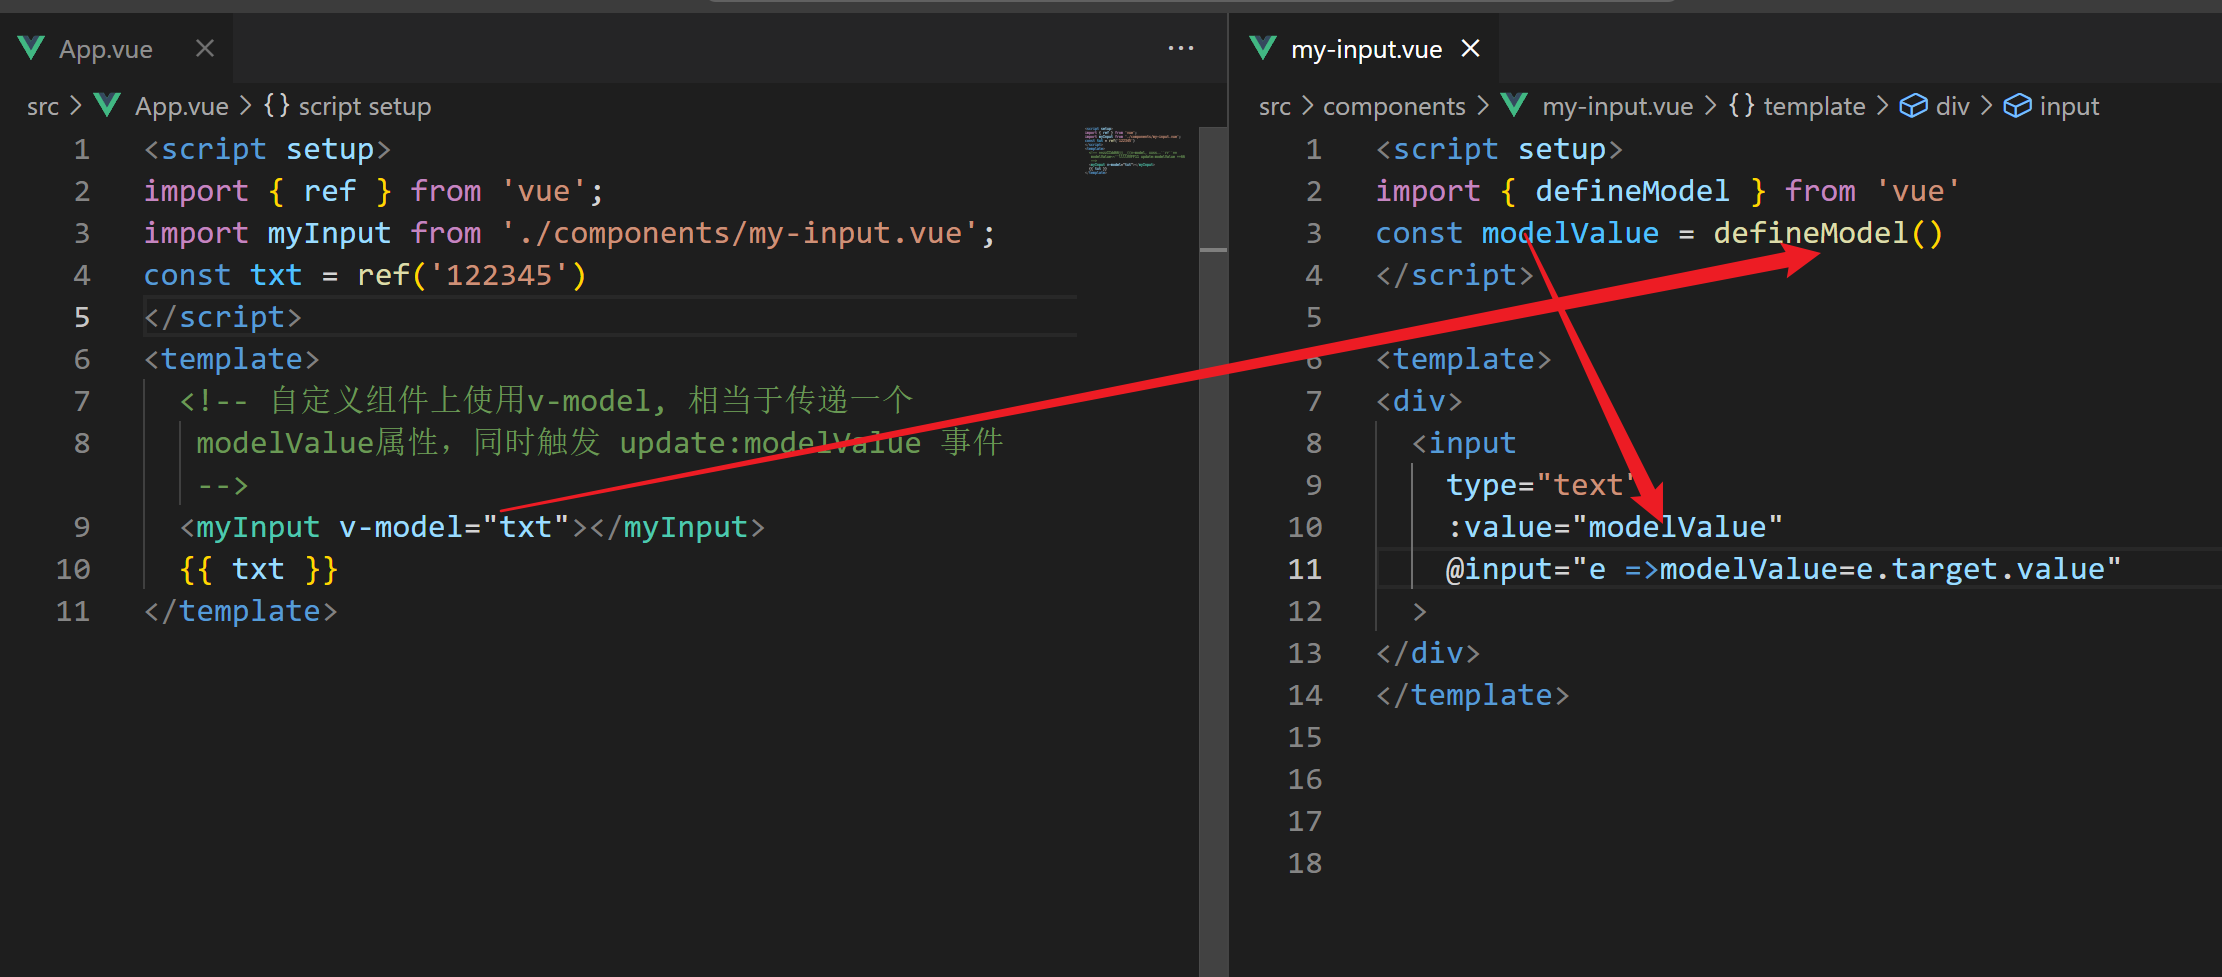Expand the script setup breadcrumb label
The width and height of the screenshot is (2222, 977).
coord(365,106)
